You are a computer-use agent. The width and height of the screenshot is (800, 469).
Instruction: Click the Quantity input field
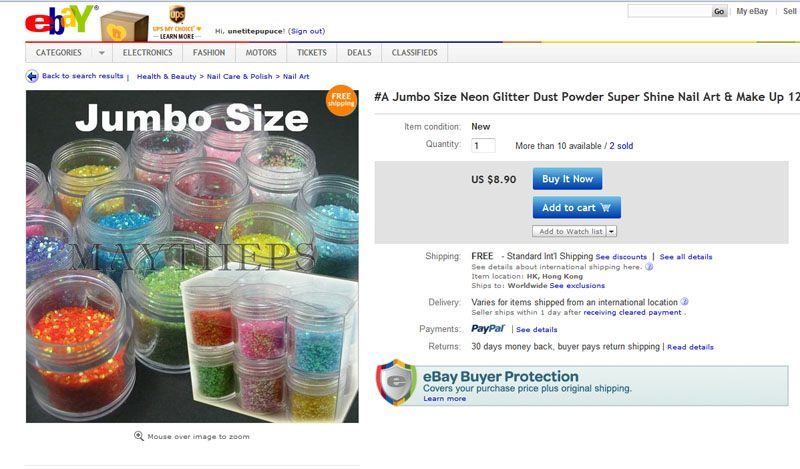483,145
